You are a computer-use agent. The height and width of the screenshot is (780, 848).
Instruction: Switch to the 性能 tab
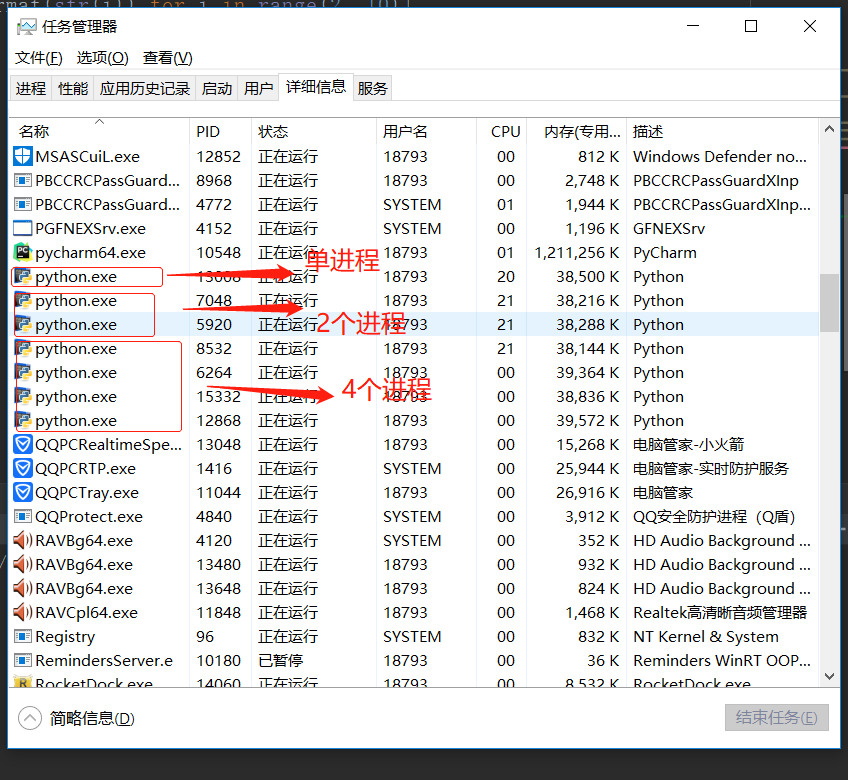point(73,88)
